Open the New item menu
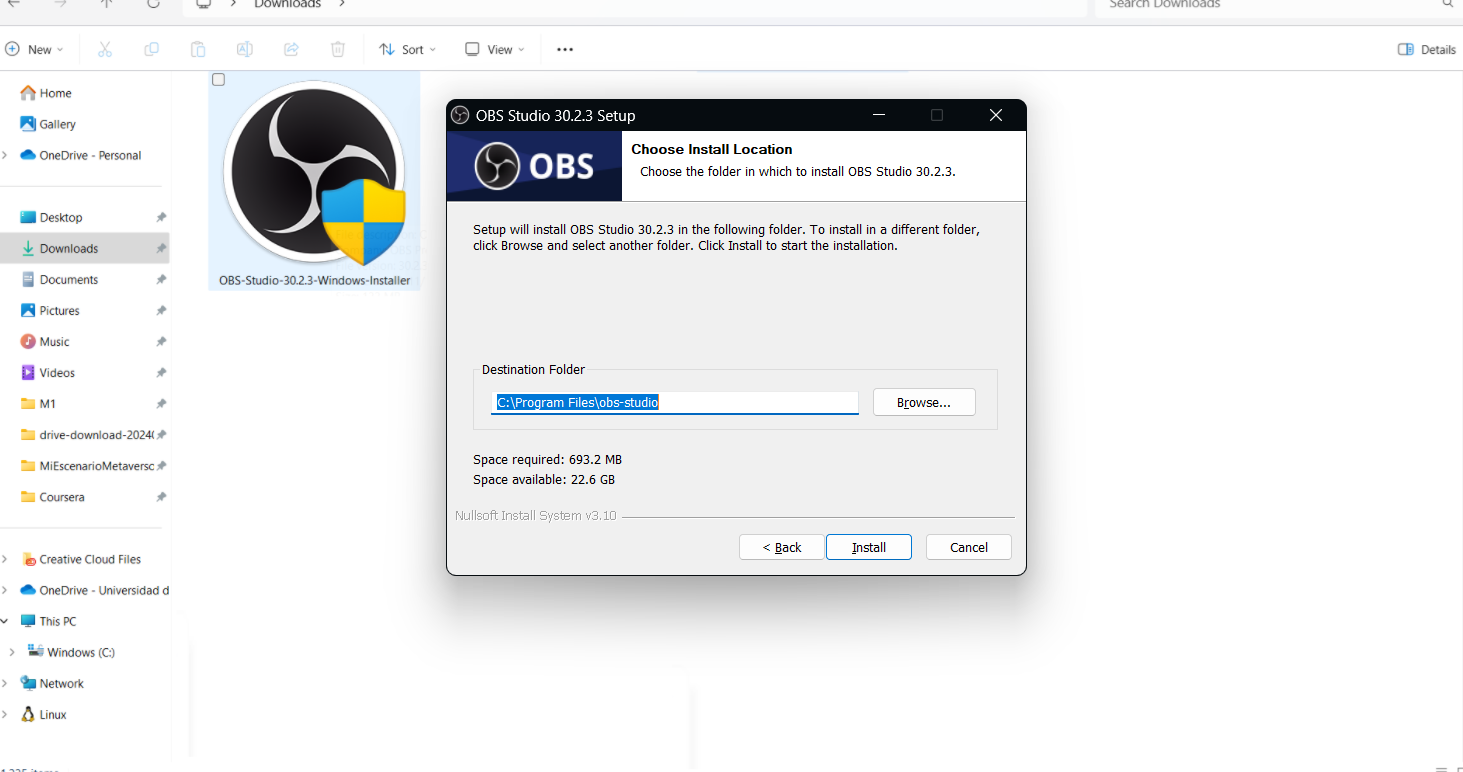 [35, 49]
